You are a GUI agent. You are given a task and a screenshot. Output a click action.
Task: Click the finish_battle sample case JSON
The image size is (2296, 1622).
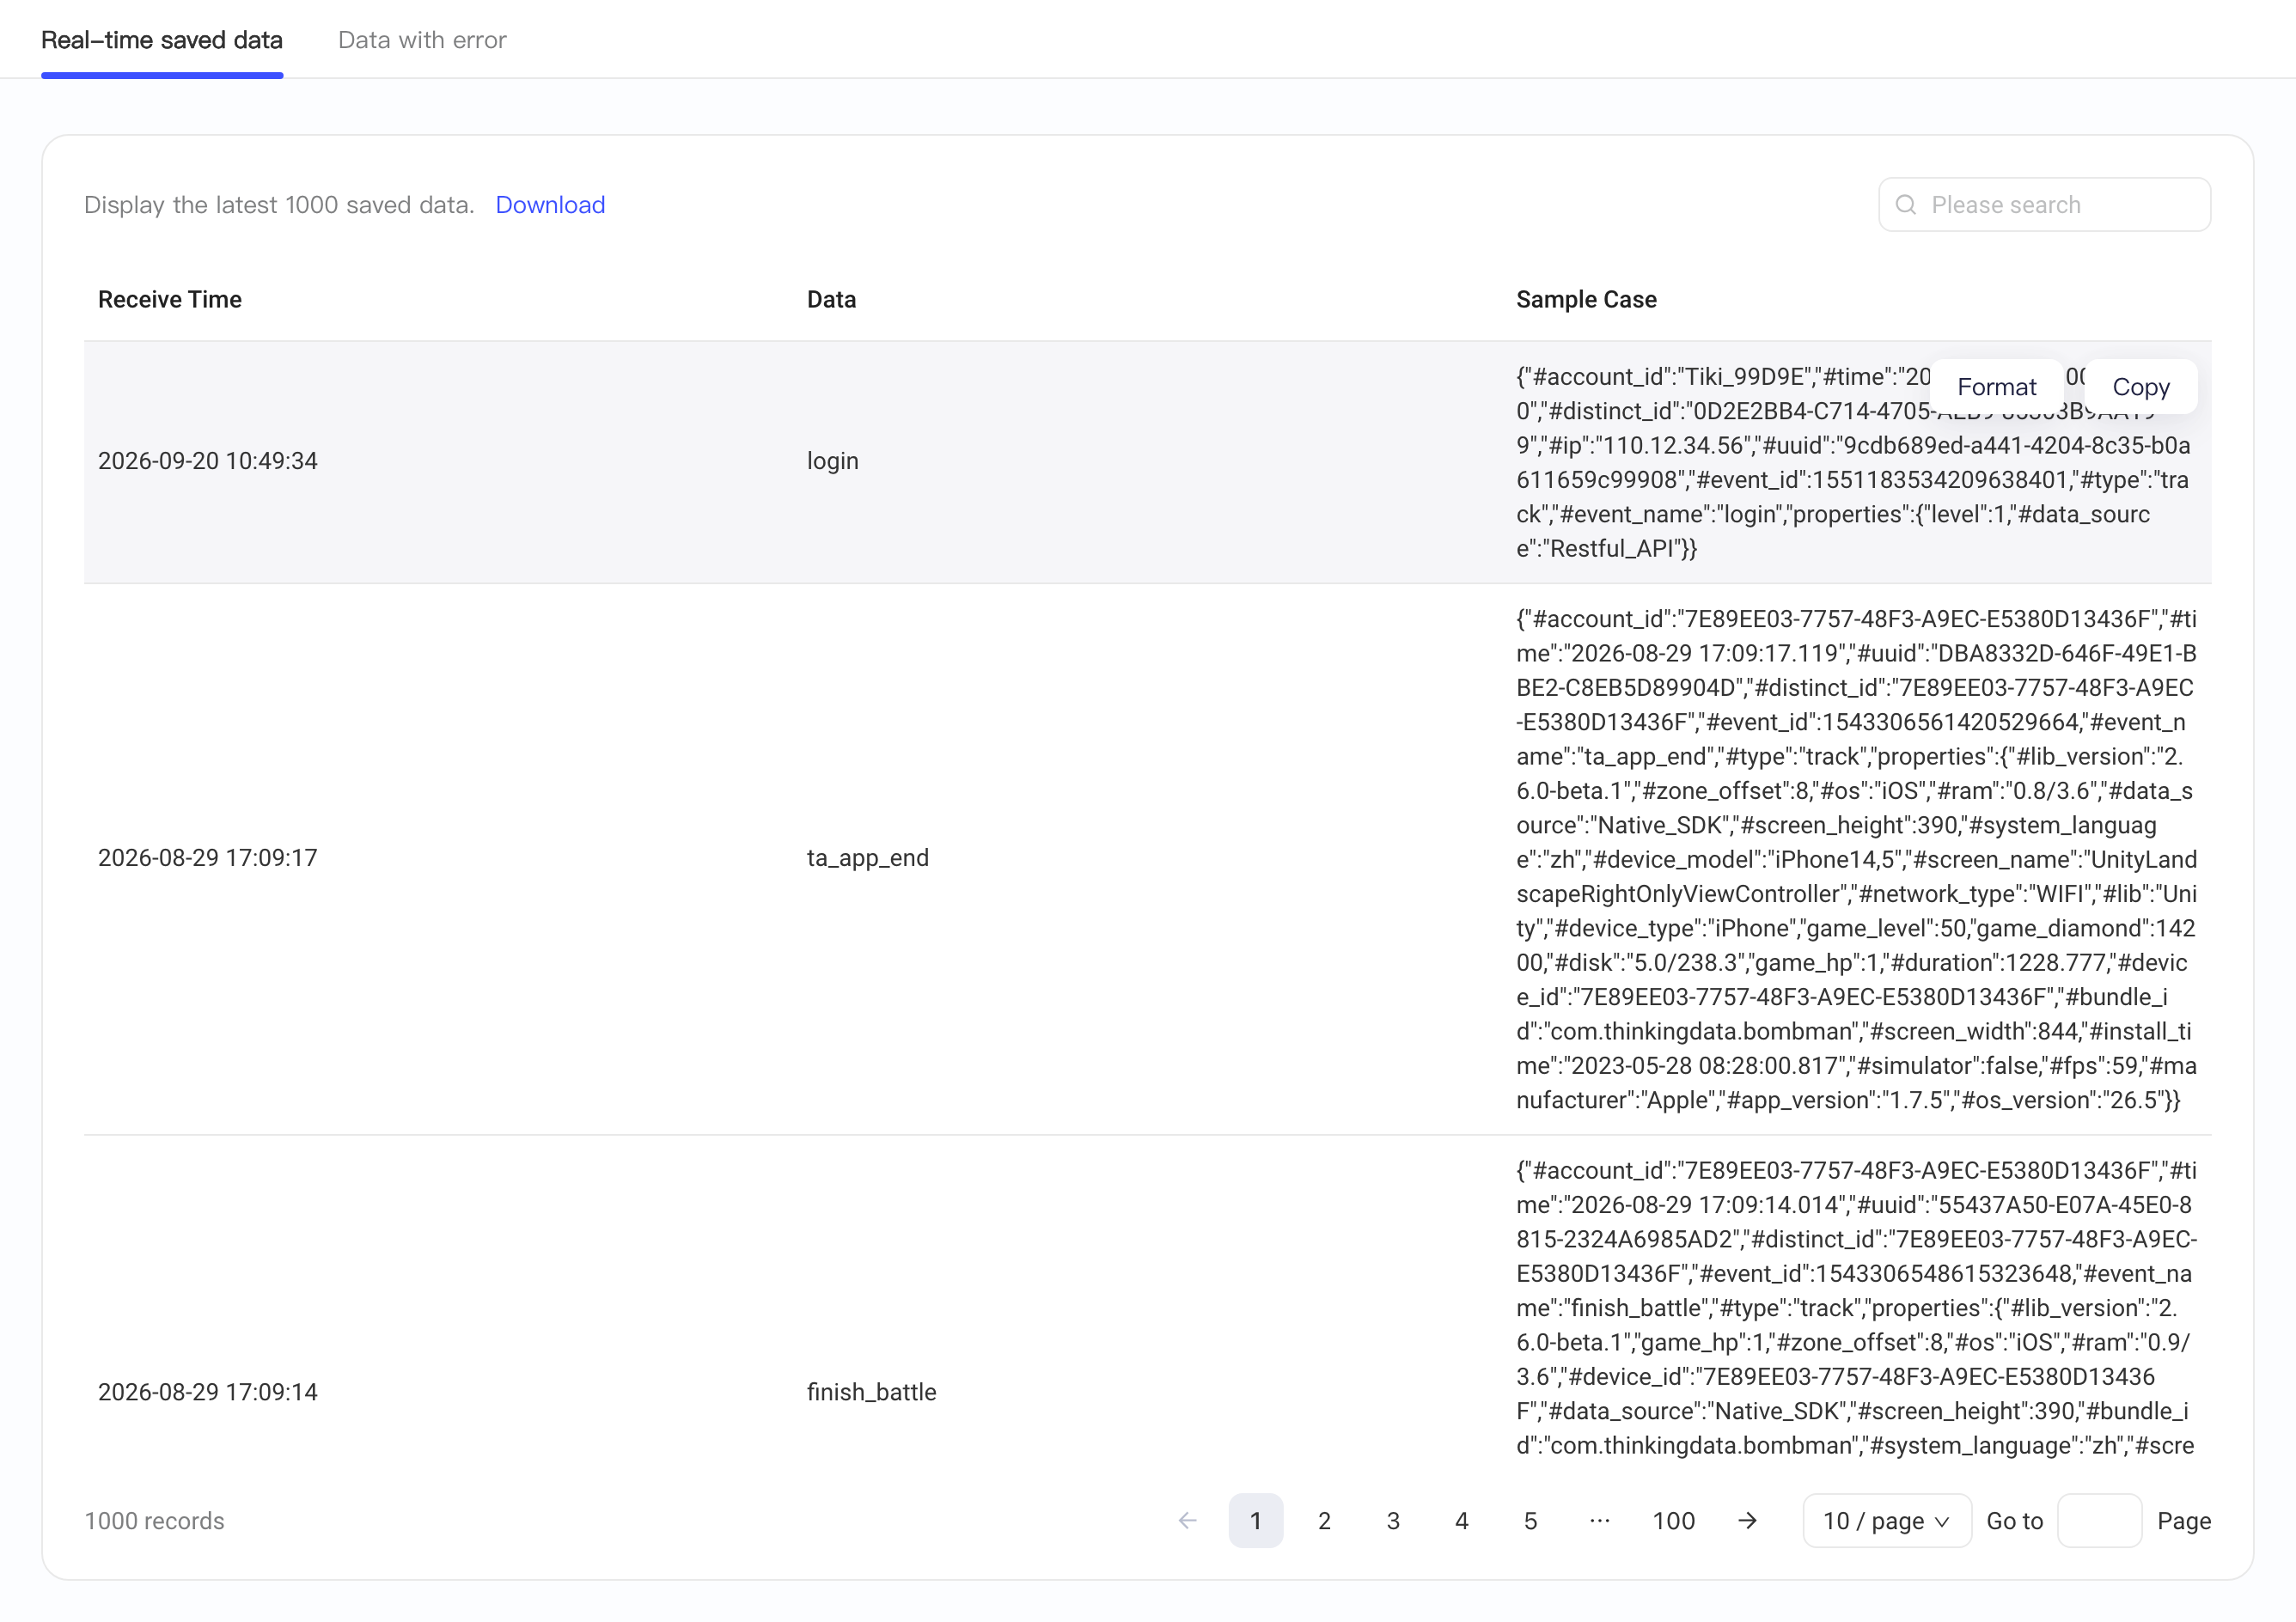[1856, 1308]
